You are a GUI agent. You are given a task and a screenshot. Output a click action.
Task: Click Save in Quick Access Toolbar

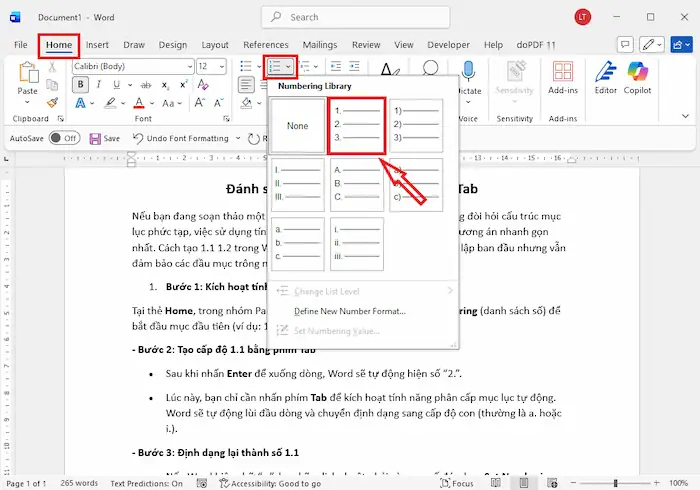tap(104, 138)
